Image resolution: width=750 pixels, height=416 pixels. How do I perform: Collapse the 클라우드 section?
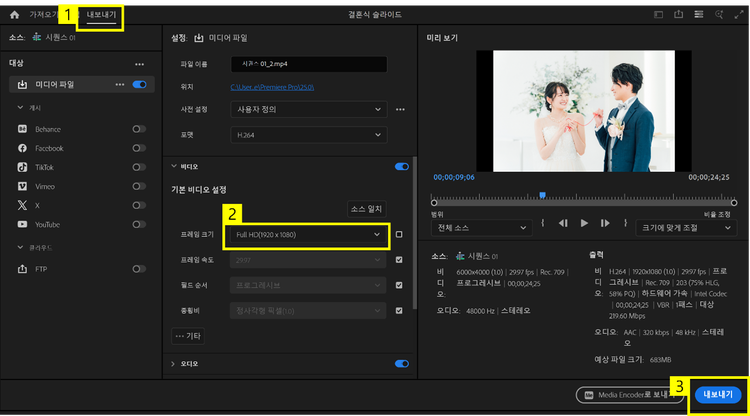coord(20,247)
